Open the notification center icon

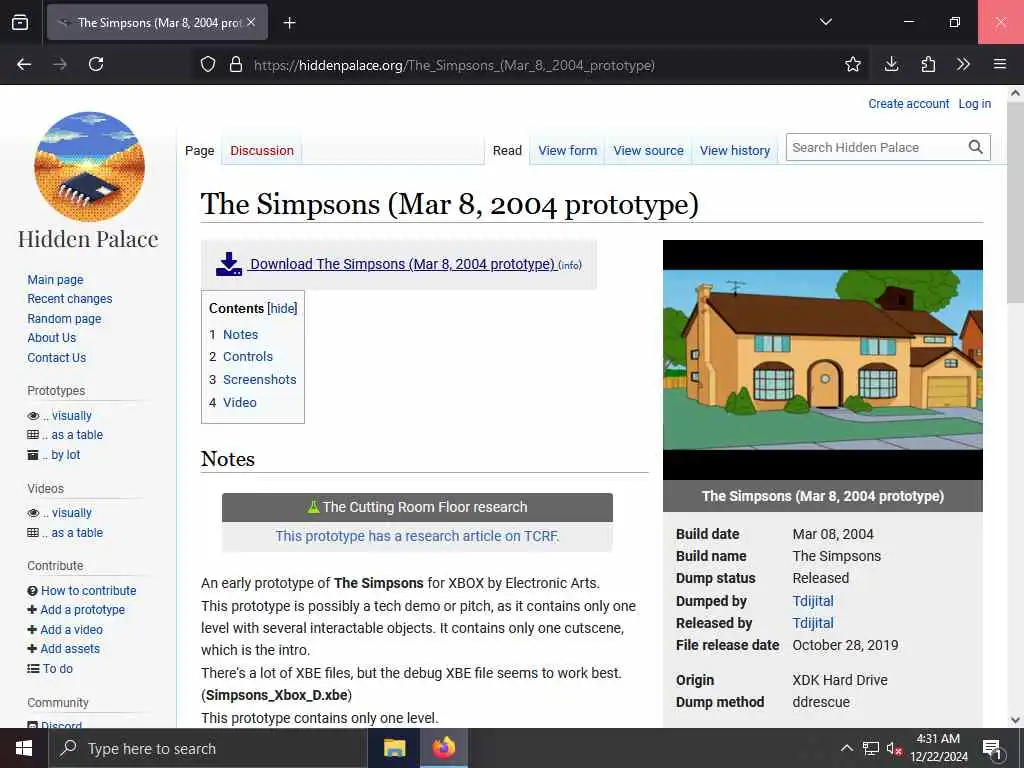(992, 749)
